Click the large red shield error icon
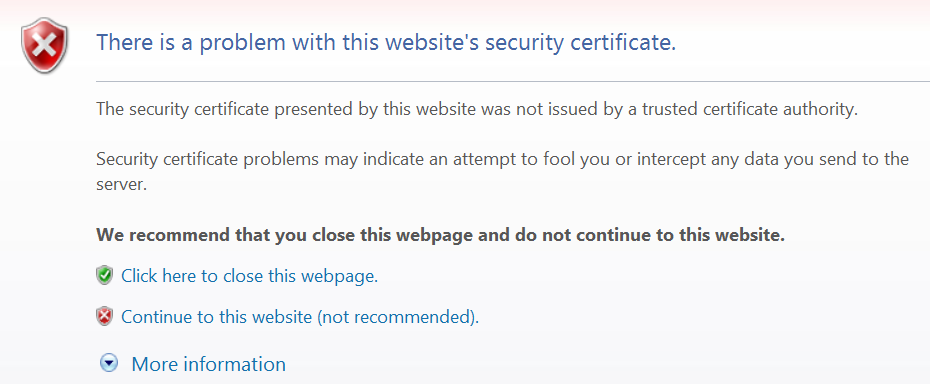 (44, 45)
